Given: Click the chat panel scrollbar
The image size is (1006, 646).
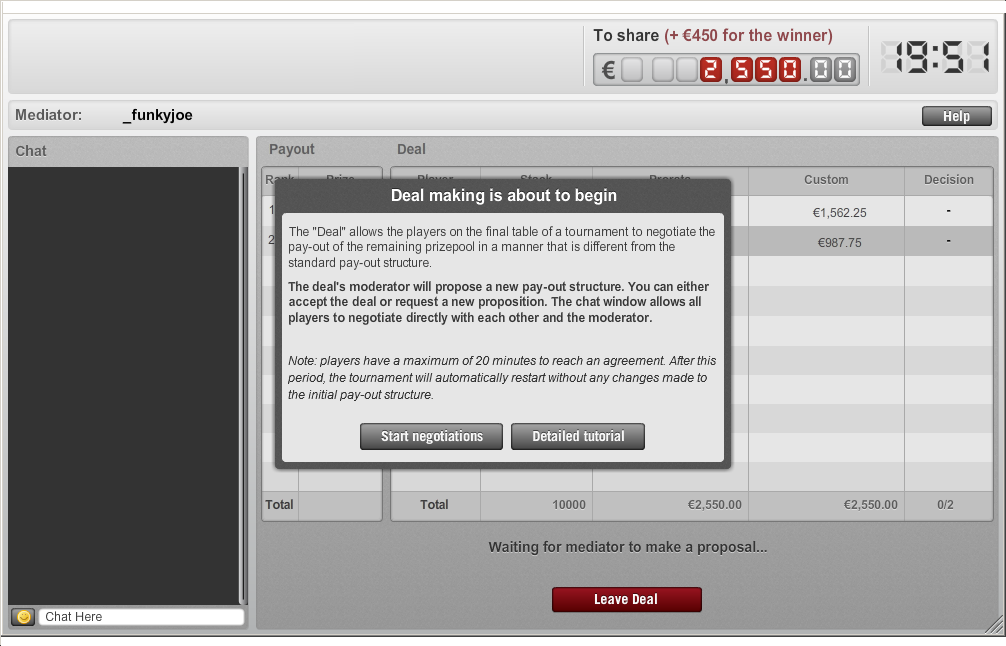Looking at the screenshot, I should 243,385.
